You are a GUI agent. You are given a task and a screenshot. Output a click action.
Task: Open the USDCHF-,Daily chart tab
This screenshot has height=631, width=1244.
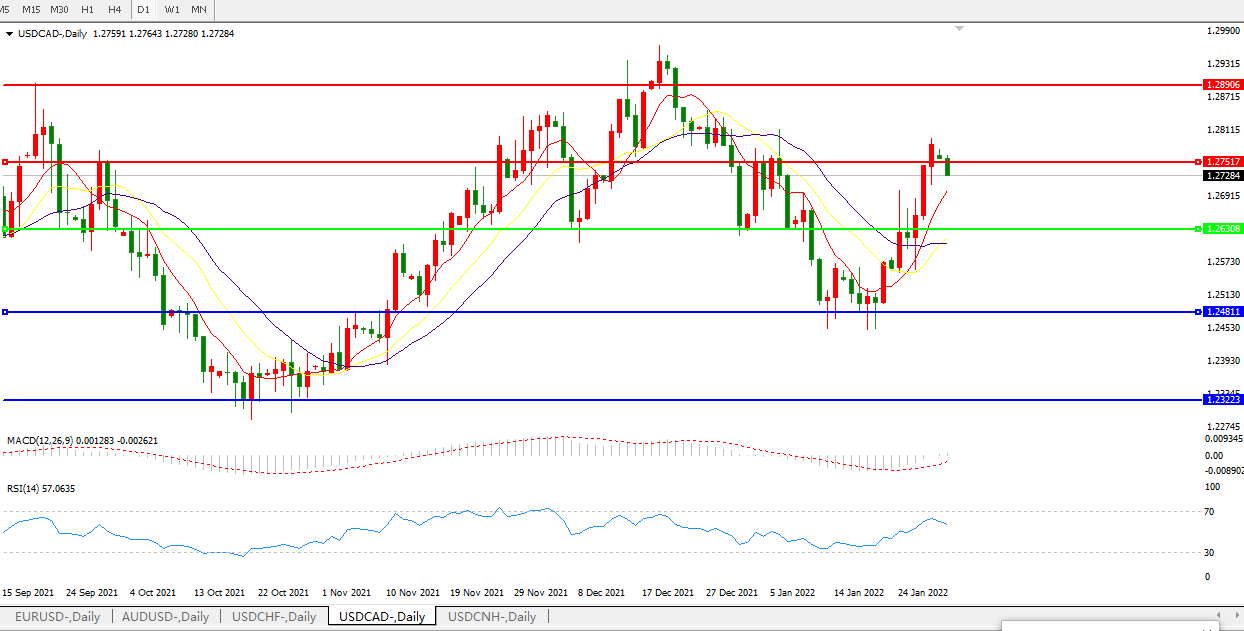coord(274,617)
